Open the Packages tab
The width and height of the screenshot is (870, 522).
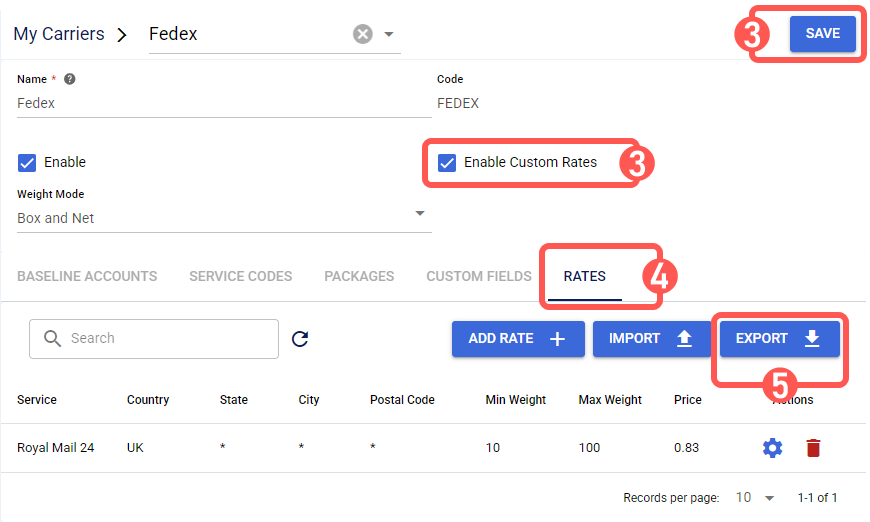pyautogui.click(x=359, y=276)
